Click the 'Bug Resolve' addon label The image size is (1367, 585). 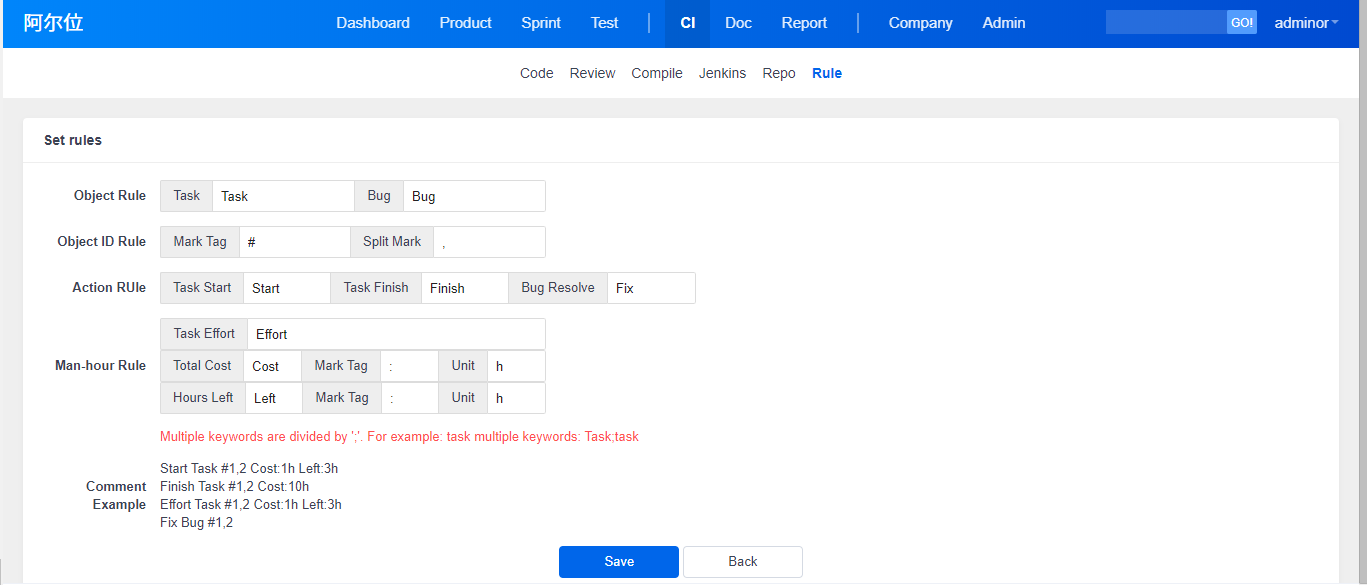pyautogui.click(x=558, y=288)
